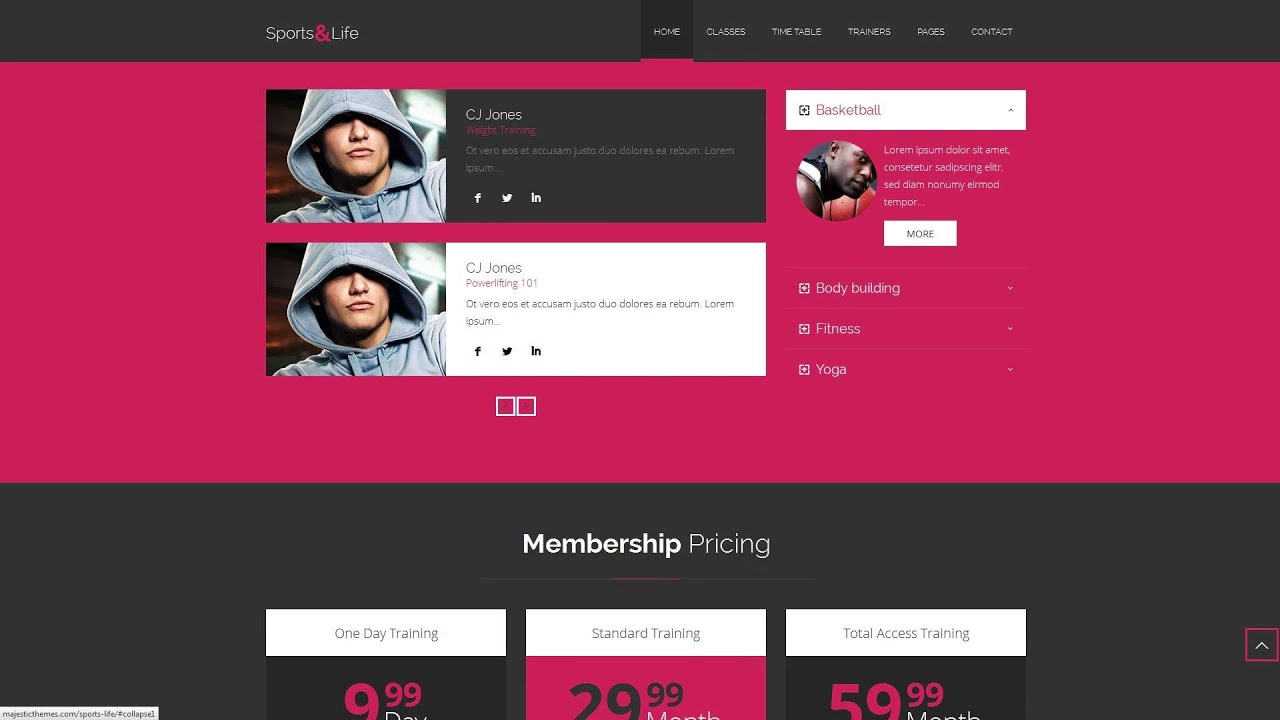The width and height of the screenshot is (1280, 720).
Task: Open Twitter icon on Weight Training card
Action: (x=507, y=198)
